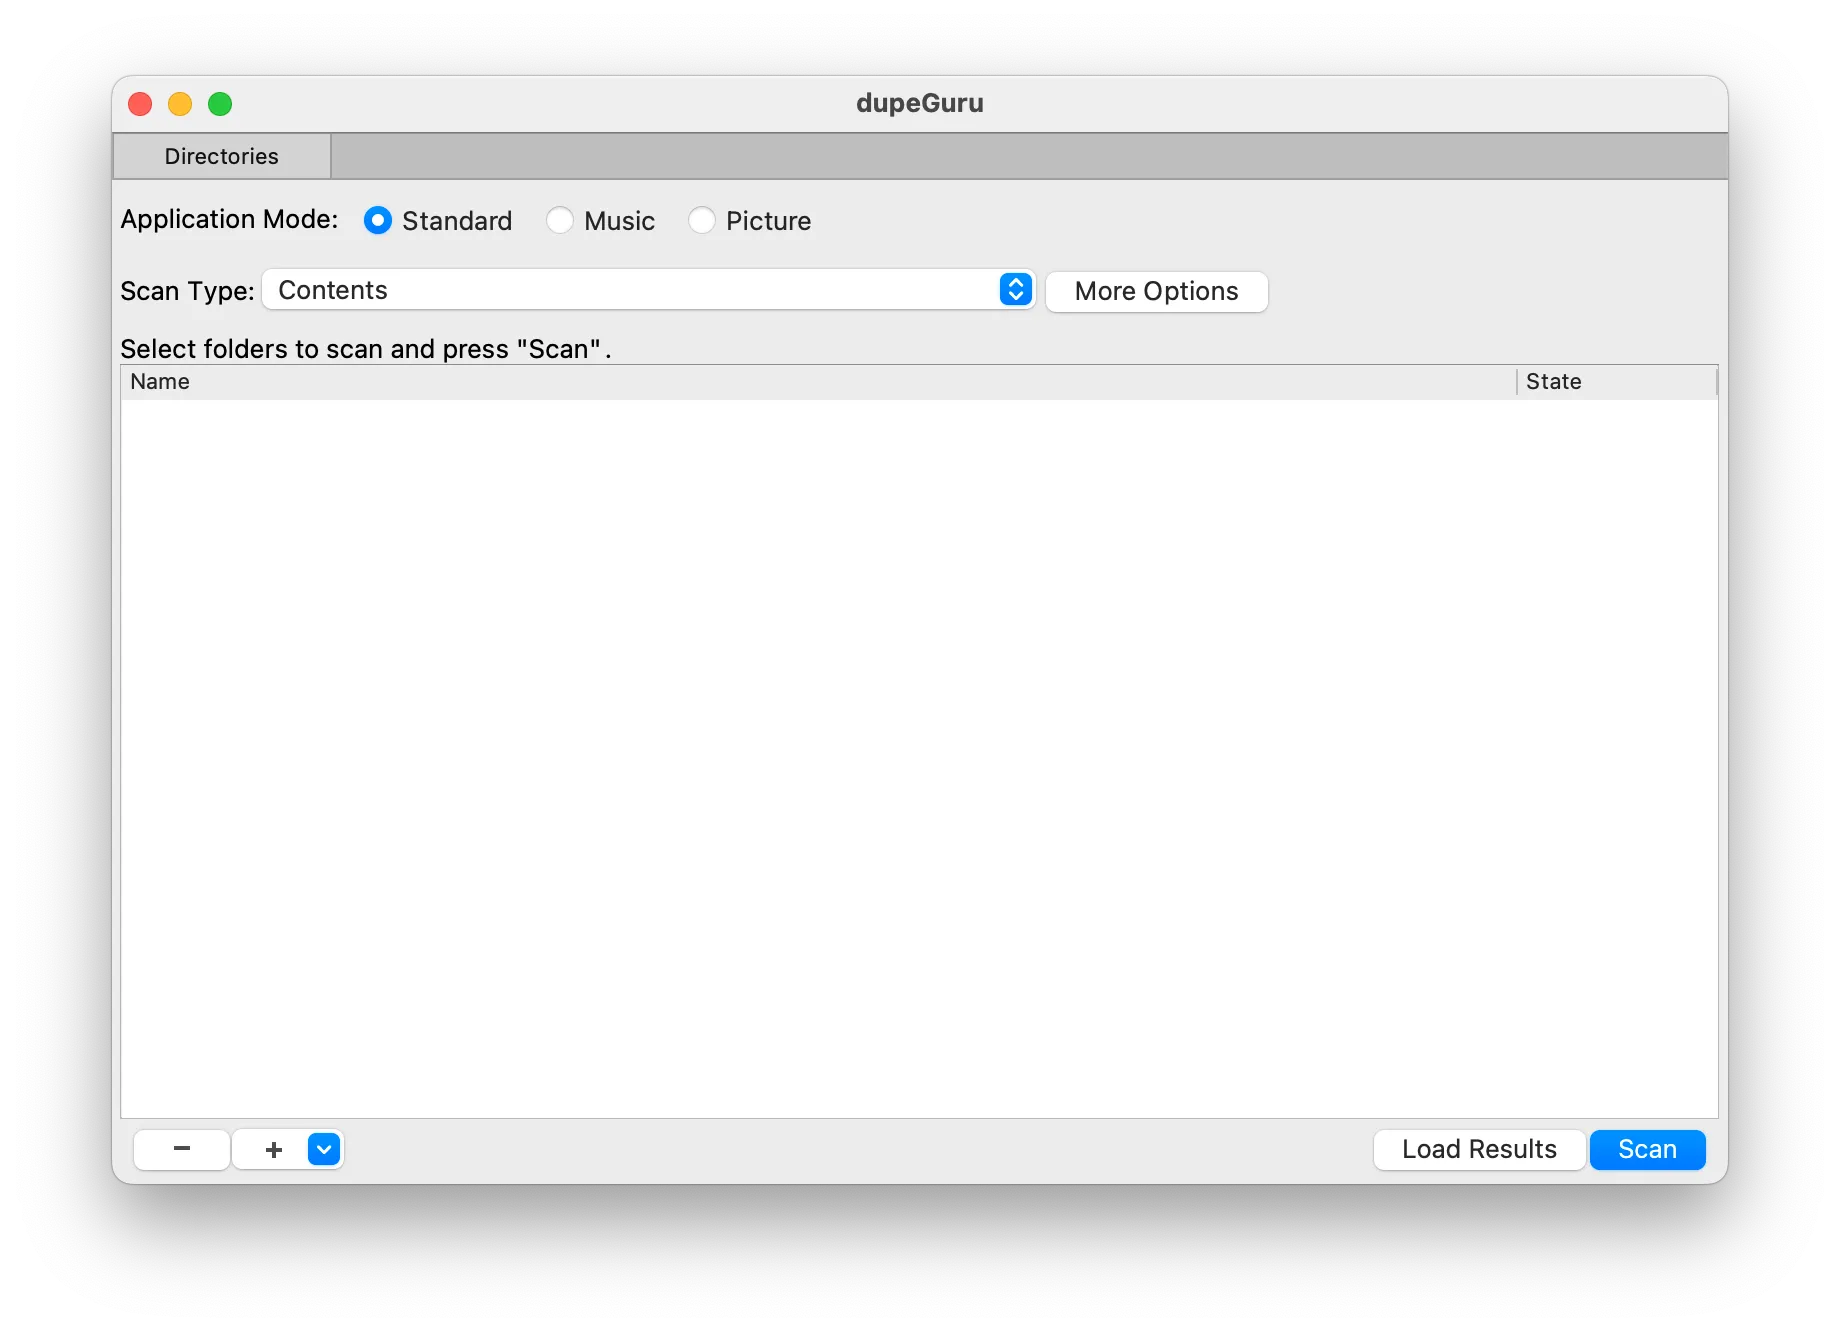Select the Contents text in Scan Type field
This screenshot has height=1332, width=1840.
[333, 290]
